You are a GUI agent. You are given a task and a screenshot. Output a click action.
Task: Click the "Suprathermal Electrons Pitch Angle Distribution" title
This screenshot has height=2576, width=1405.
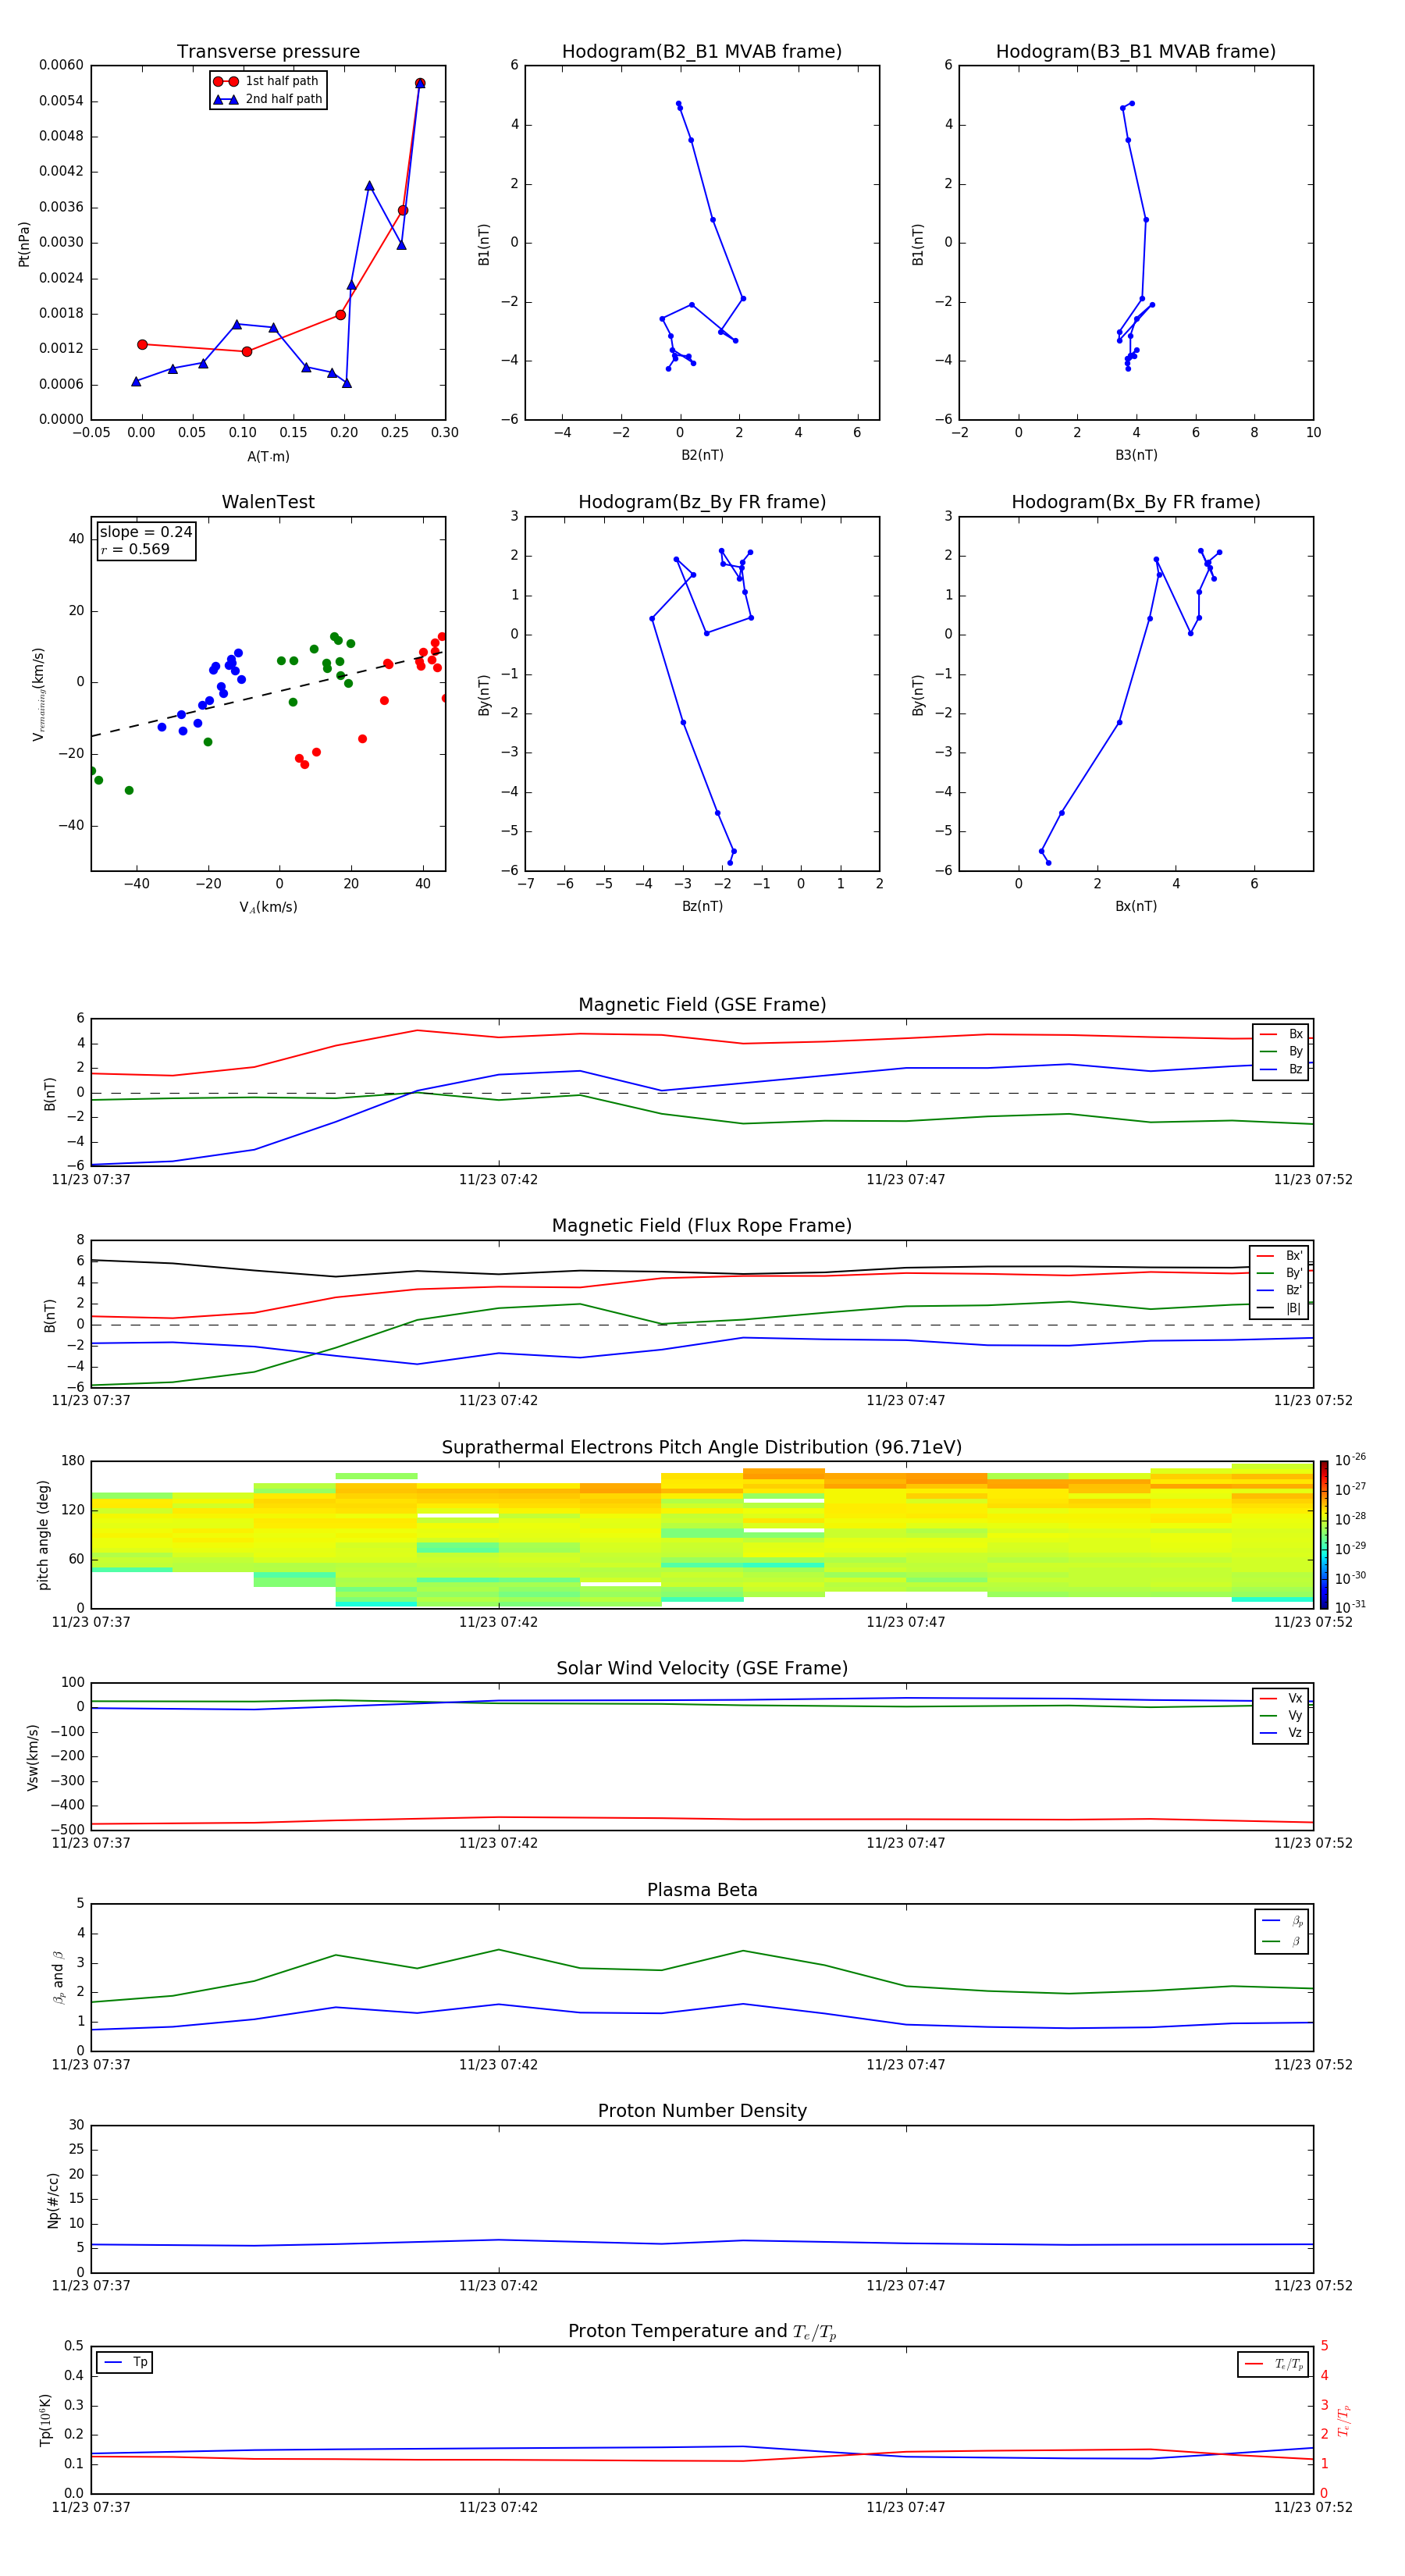(x=701, y=1447)
